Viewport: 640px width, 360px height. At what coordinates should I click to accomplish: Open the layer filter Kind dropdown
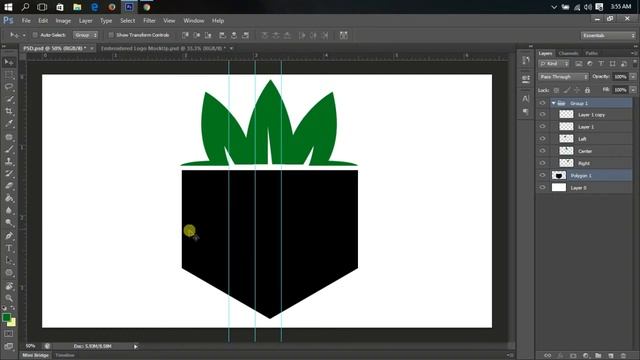click(554, 64)
